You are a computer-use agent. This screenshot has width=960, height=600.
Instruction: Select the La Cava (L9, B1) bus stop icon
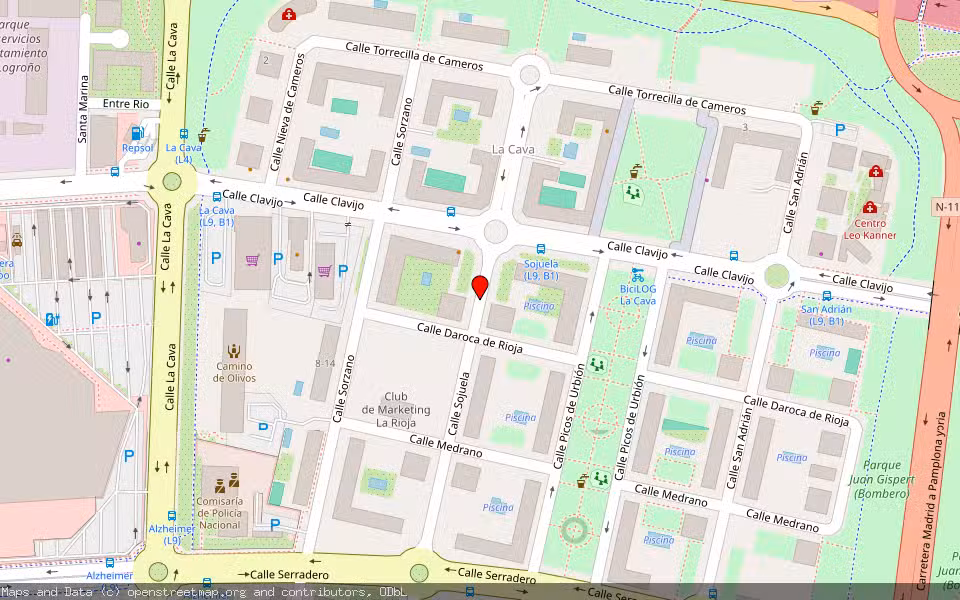(x=217, y=197)
